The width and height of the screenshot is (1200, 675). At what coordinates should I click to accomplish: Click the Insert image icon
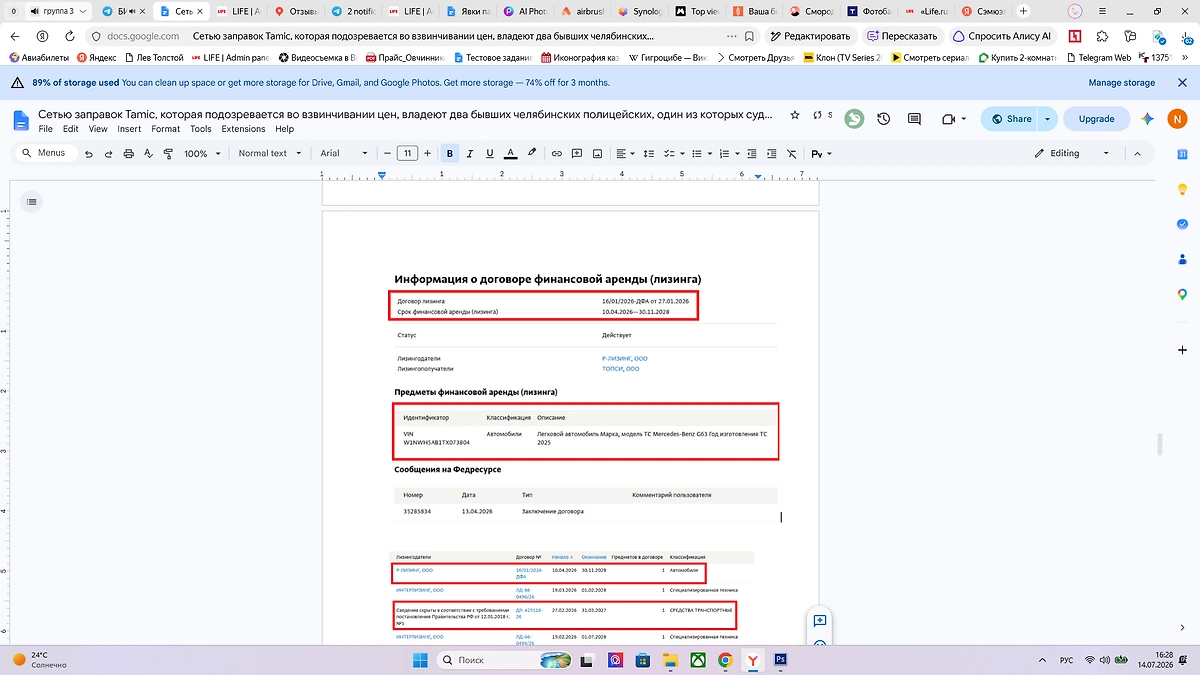[598, 154]
